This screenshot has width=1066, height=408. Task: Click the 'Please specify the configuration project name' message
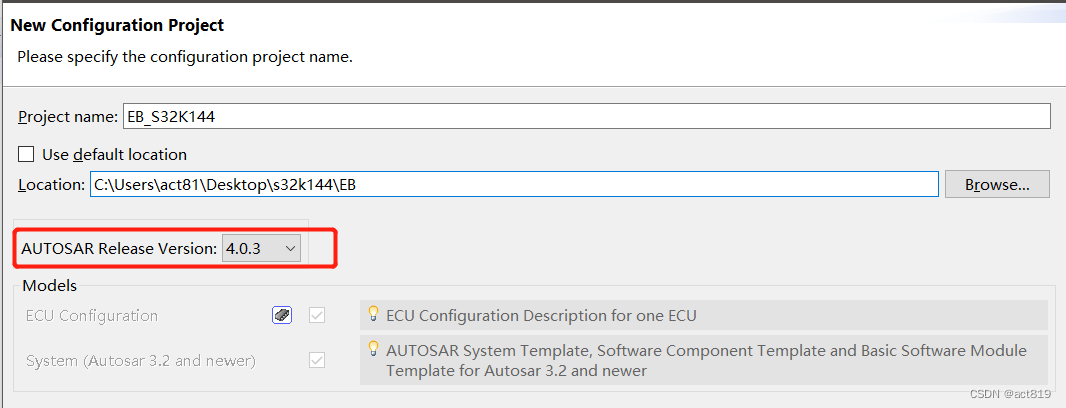point(185,57)
